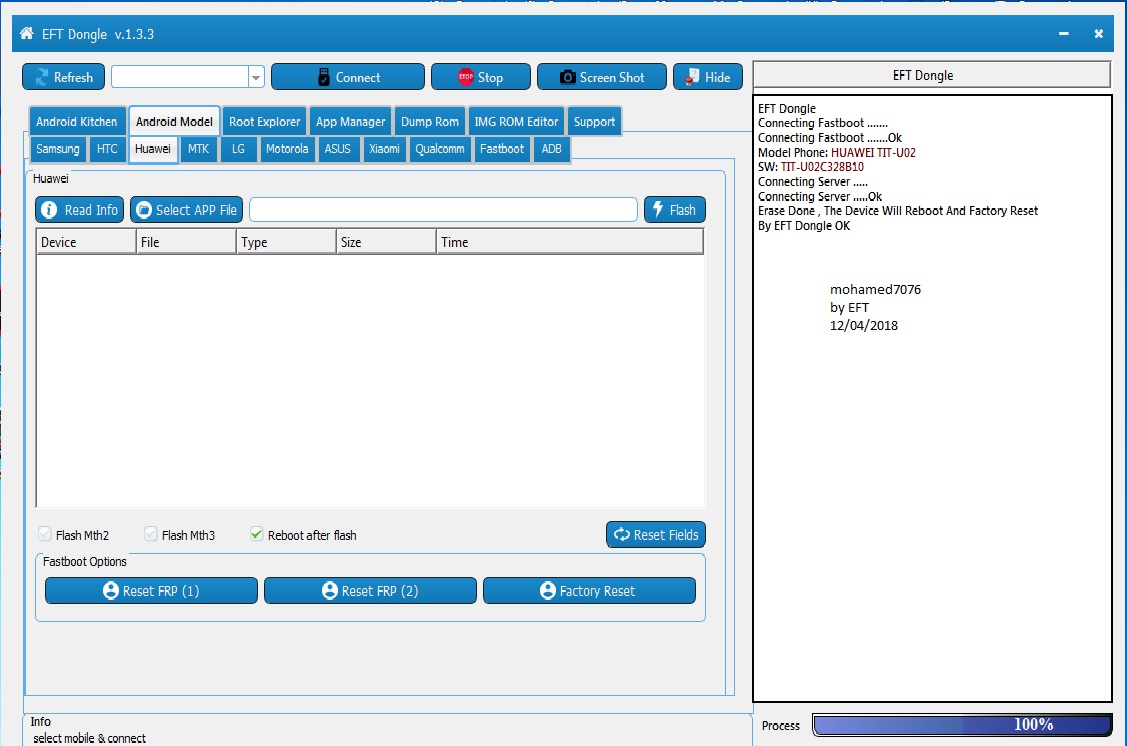1127x746 pixels.
Task: Click the home icon in title bar
Action: pyautogui.click(x=27, y=33)
